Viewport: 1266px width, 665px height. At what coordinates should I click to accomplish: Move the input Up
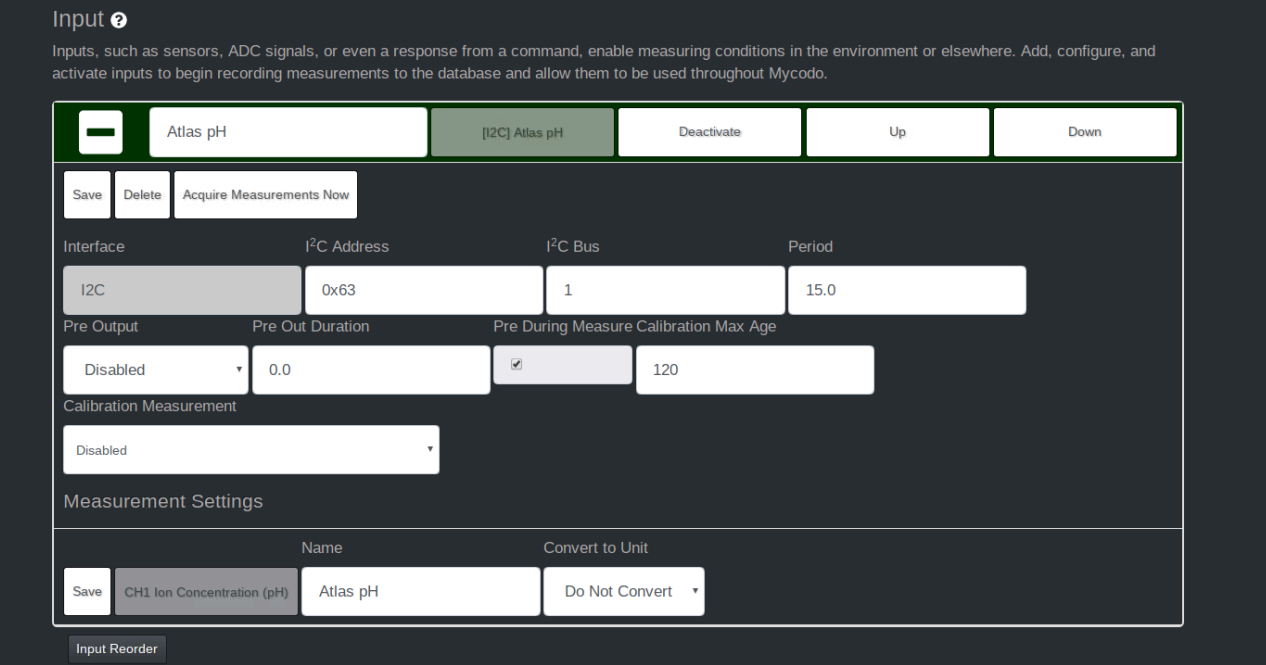898,132
